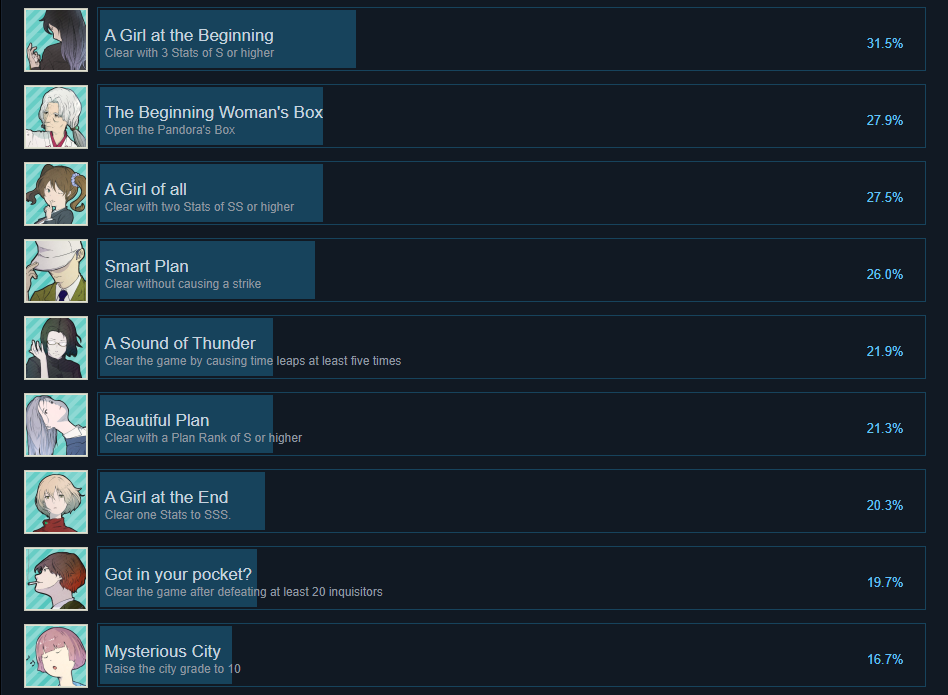This screenshot has height=695, width=948.
Task: Click the A Sound of Thunder title
Action: 180,343
